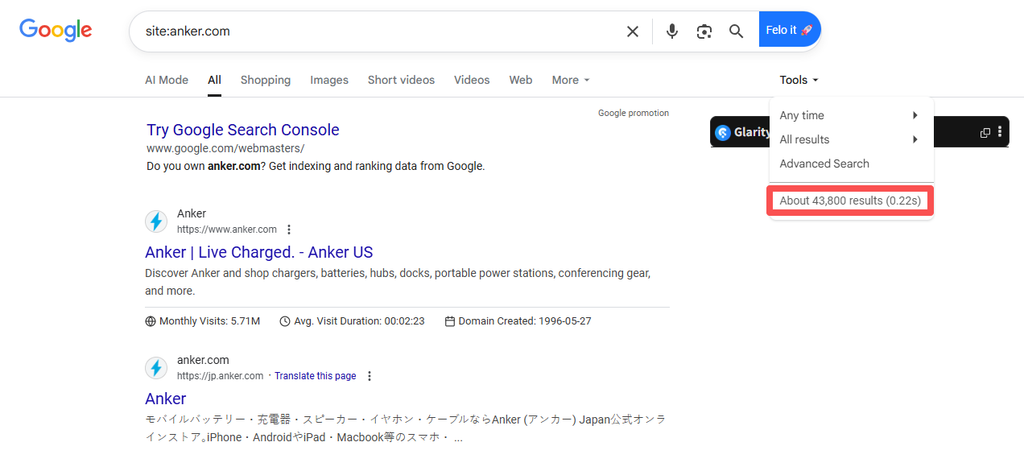The width and height of the screenshot is (1024, 451).
Task: Click the Monthly Visits: 5.71M text
Action: pyautogui.click(x=210, y=321)
